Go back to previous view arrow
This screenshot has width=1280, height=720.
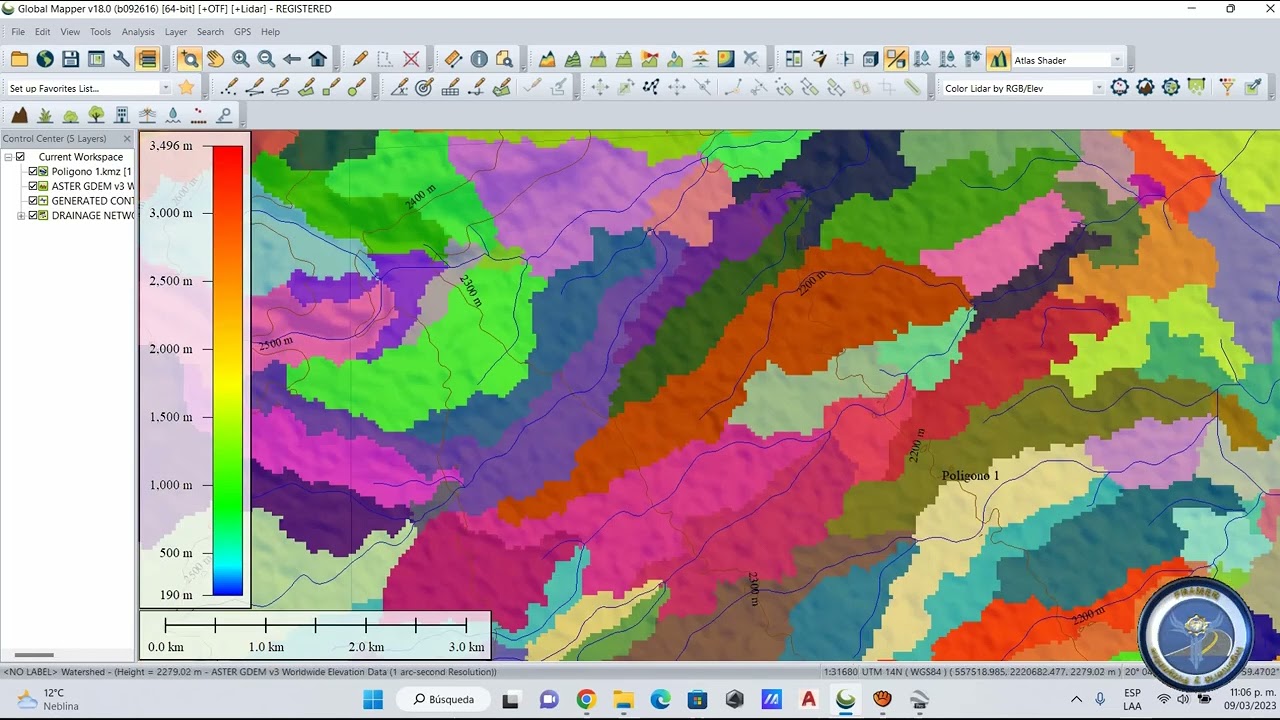tap(292, 60)
